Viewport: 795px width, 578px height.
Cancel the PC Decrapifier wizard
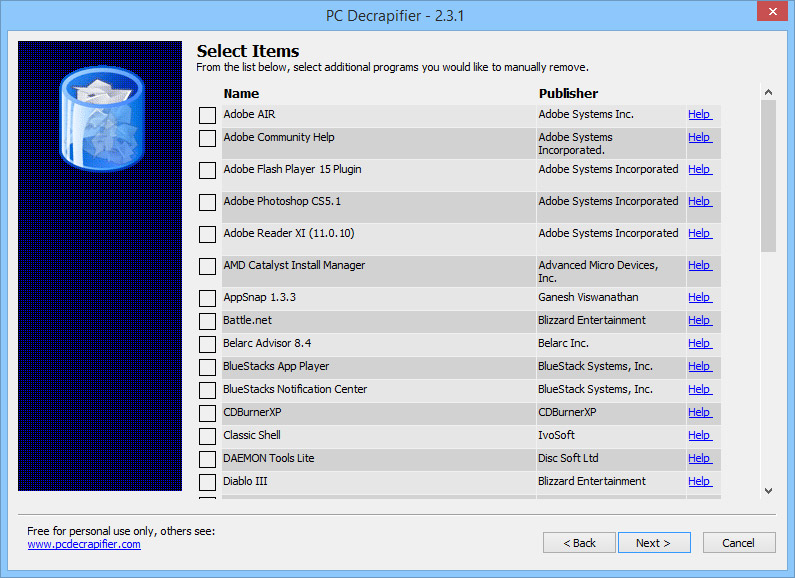[x=739, y=543]
